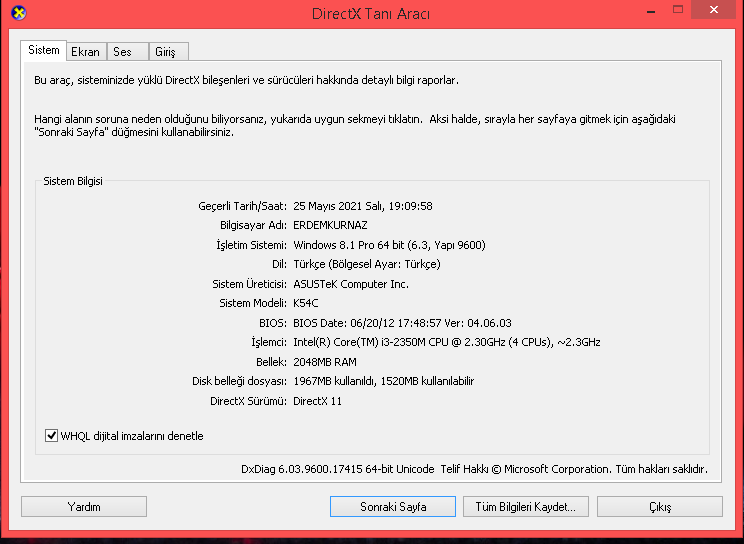Select Türkçe (Bölgesel Ayar: Türkçe) value
This screenshot has height=544, width=744.
pos(367,264)
